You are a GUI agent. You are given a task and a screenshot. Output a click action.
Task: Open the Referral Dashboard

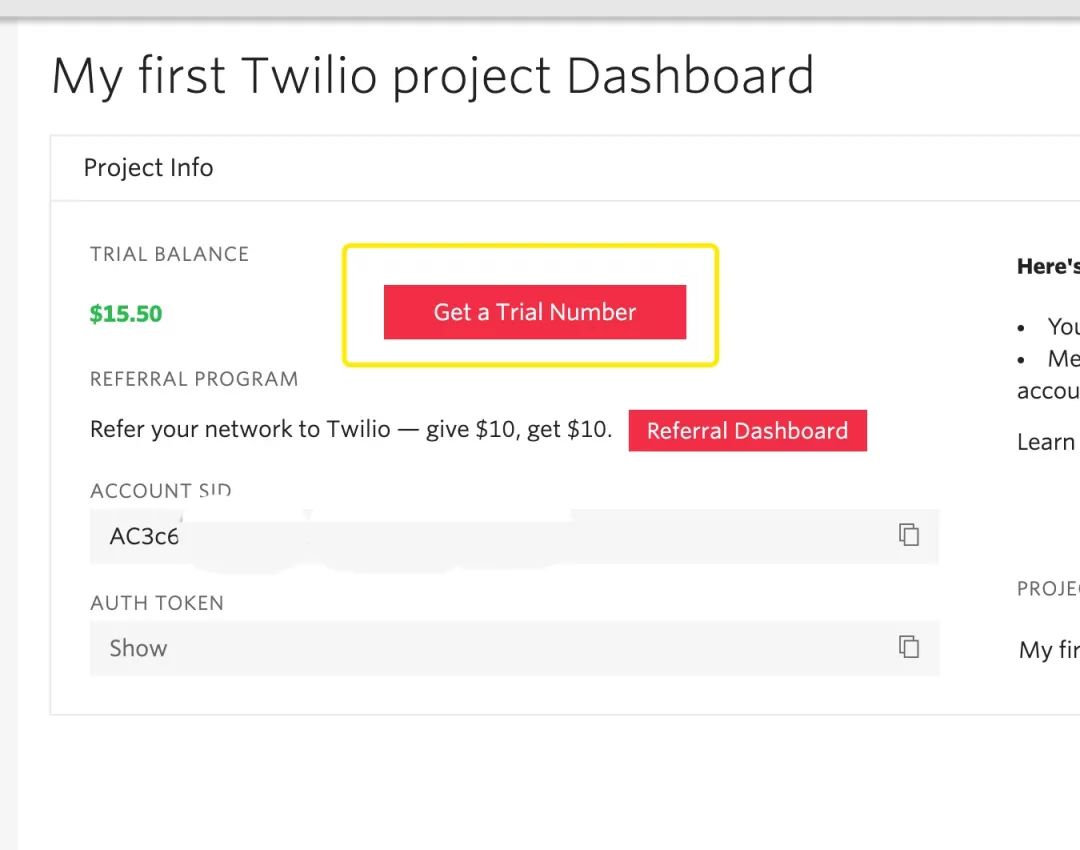point(747,431)
